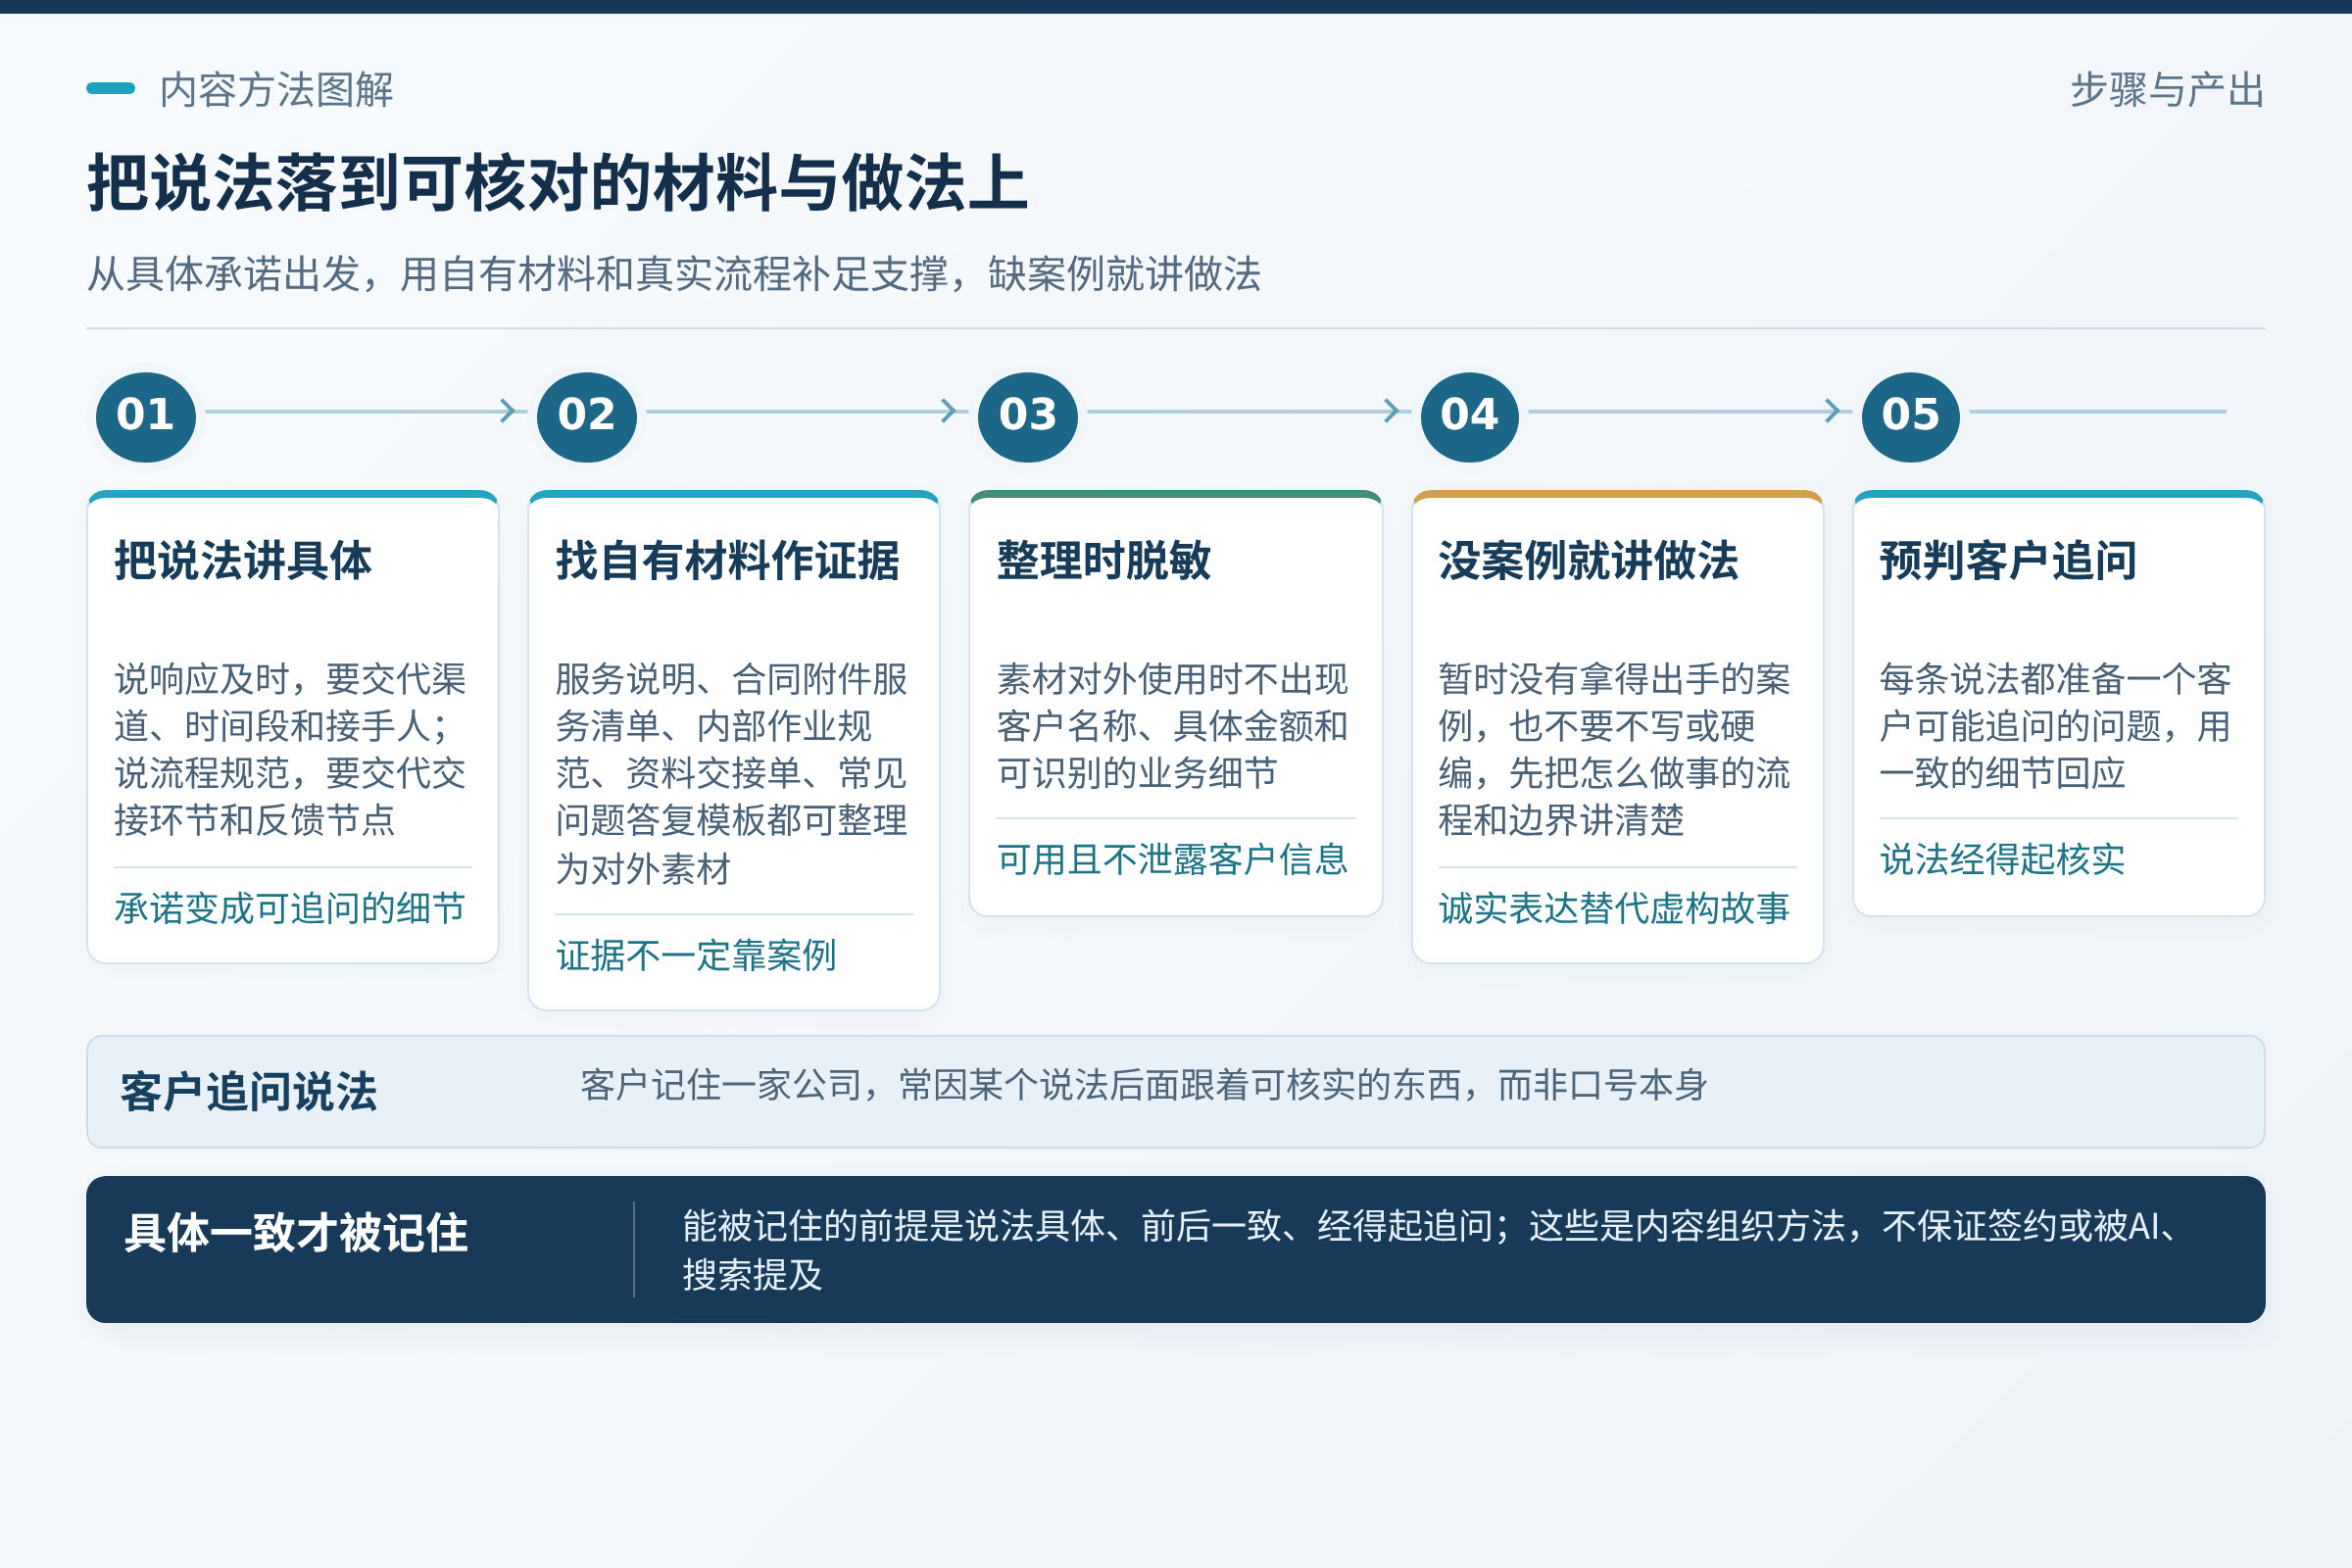This screenshot has height=1568, width=2352.
Task: Click the sentence starting 客户记住一家公司
Action: [1144, 1085]
